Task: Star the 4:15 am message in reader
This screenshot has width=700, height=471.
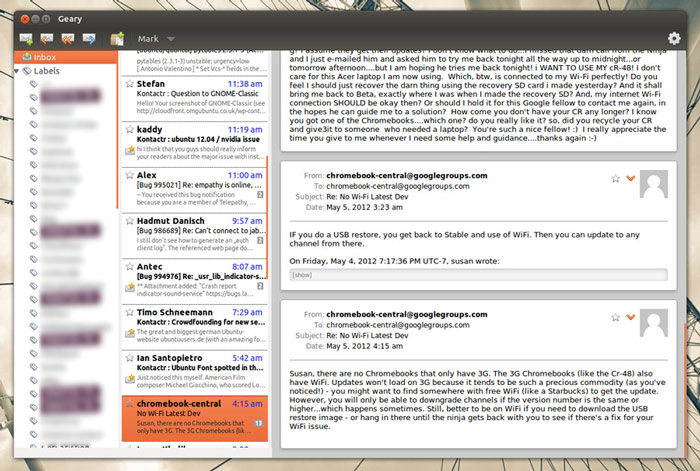Action: [615, 317]
